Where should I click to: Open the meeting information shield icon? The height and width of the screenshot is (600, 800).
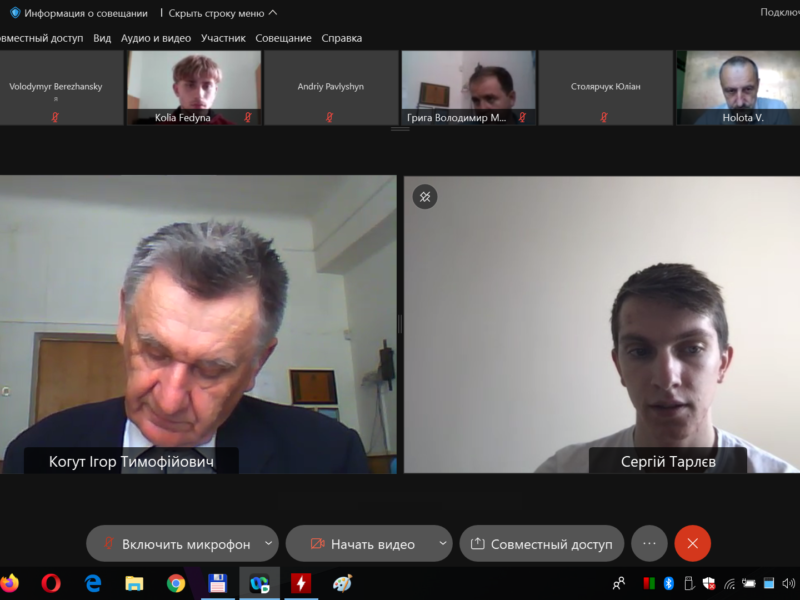pyautogui.click(x=15, y=13)
